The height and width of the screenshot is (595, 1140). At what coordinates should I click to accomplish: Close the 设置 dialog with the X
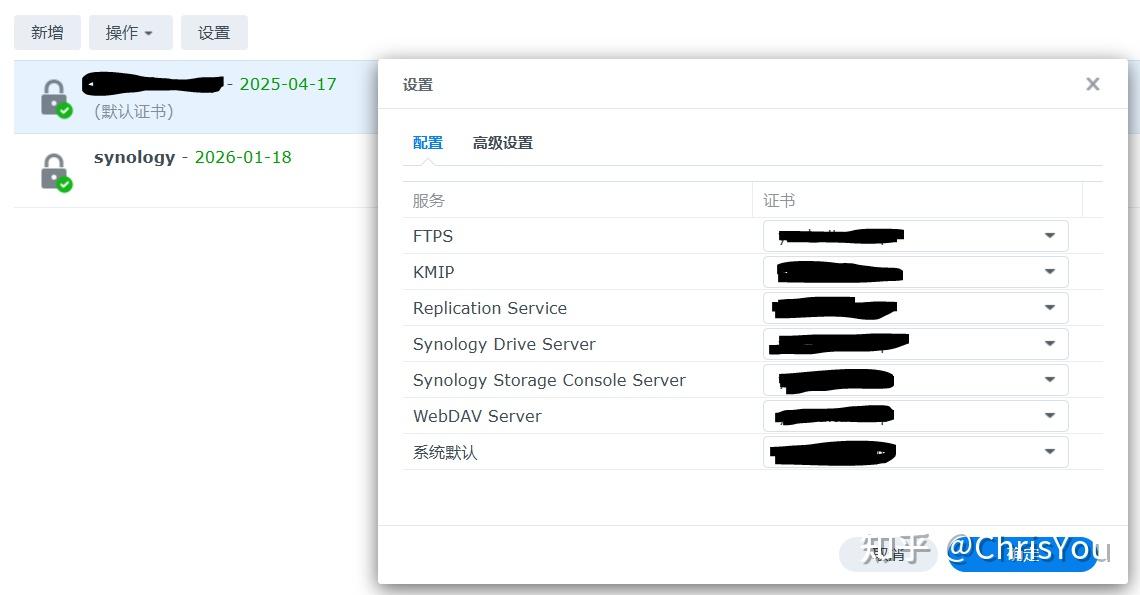[1092, 84]
